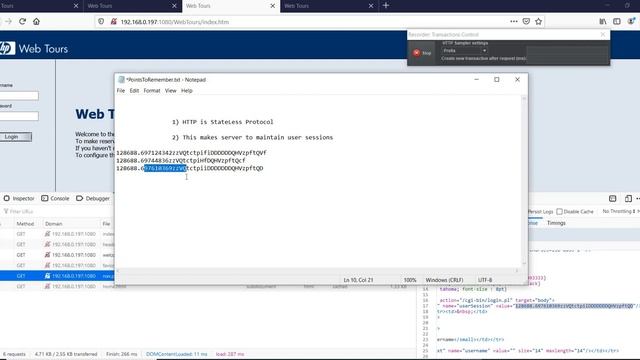Click the session id line ending in Qcf
This screenshot has width=640, height=360.
click(x=181, y=160)
